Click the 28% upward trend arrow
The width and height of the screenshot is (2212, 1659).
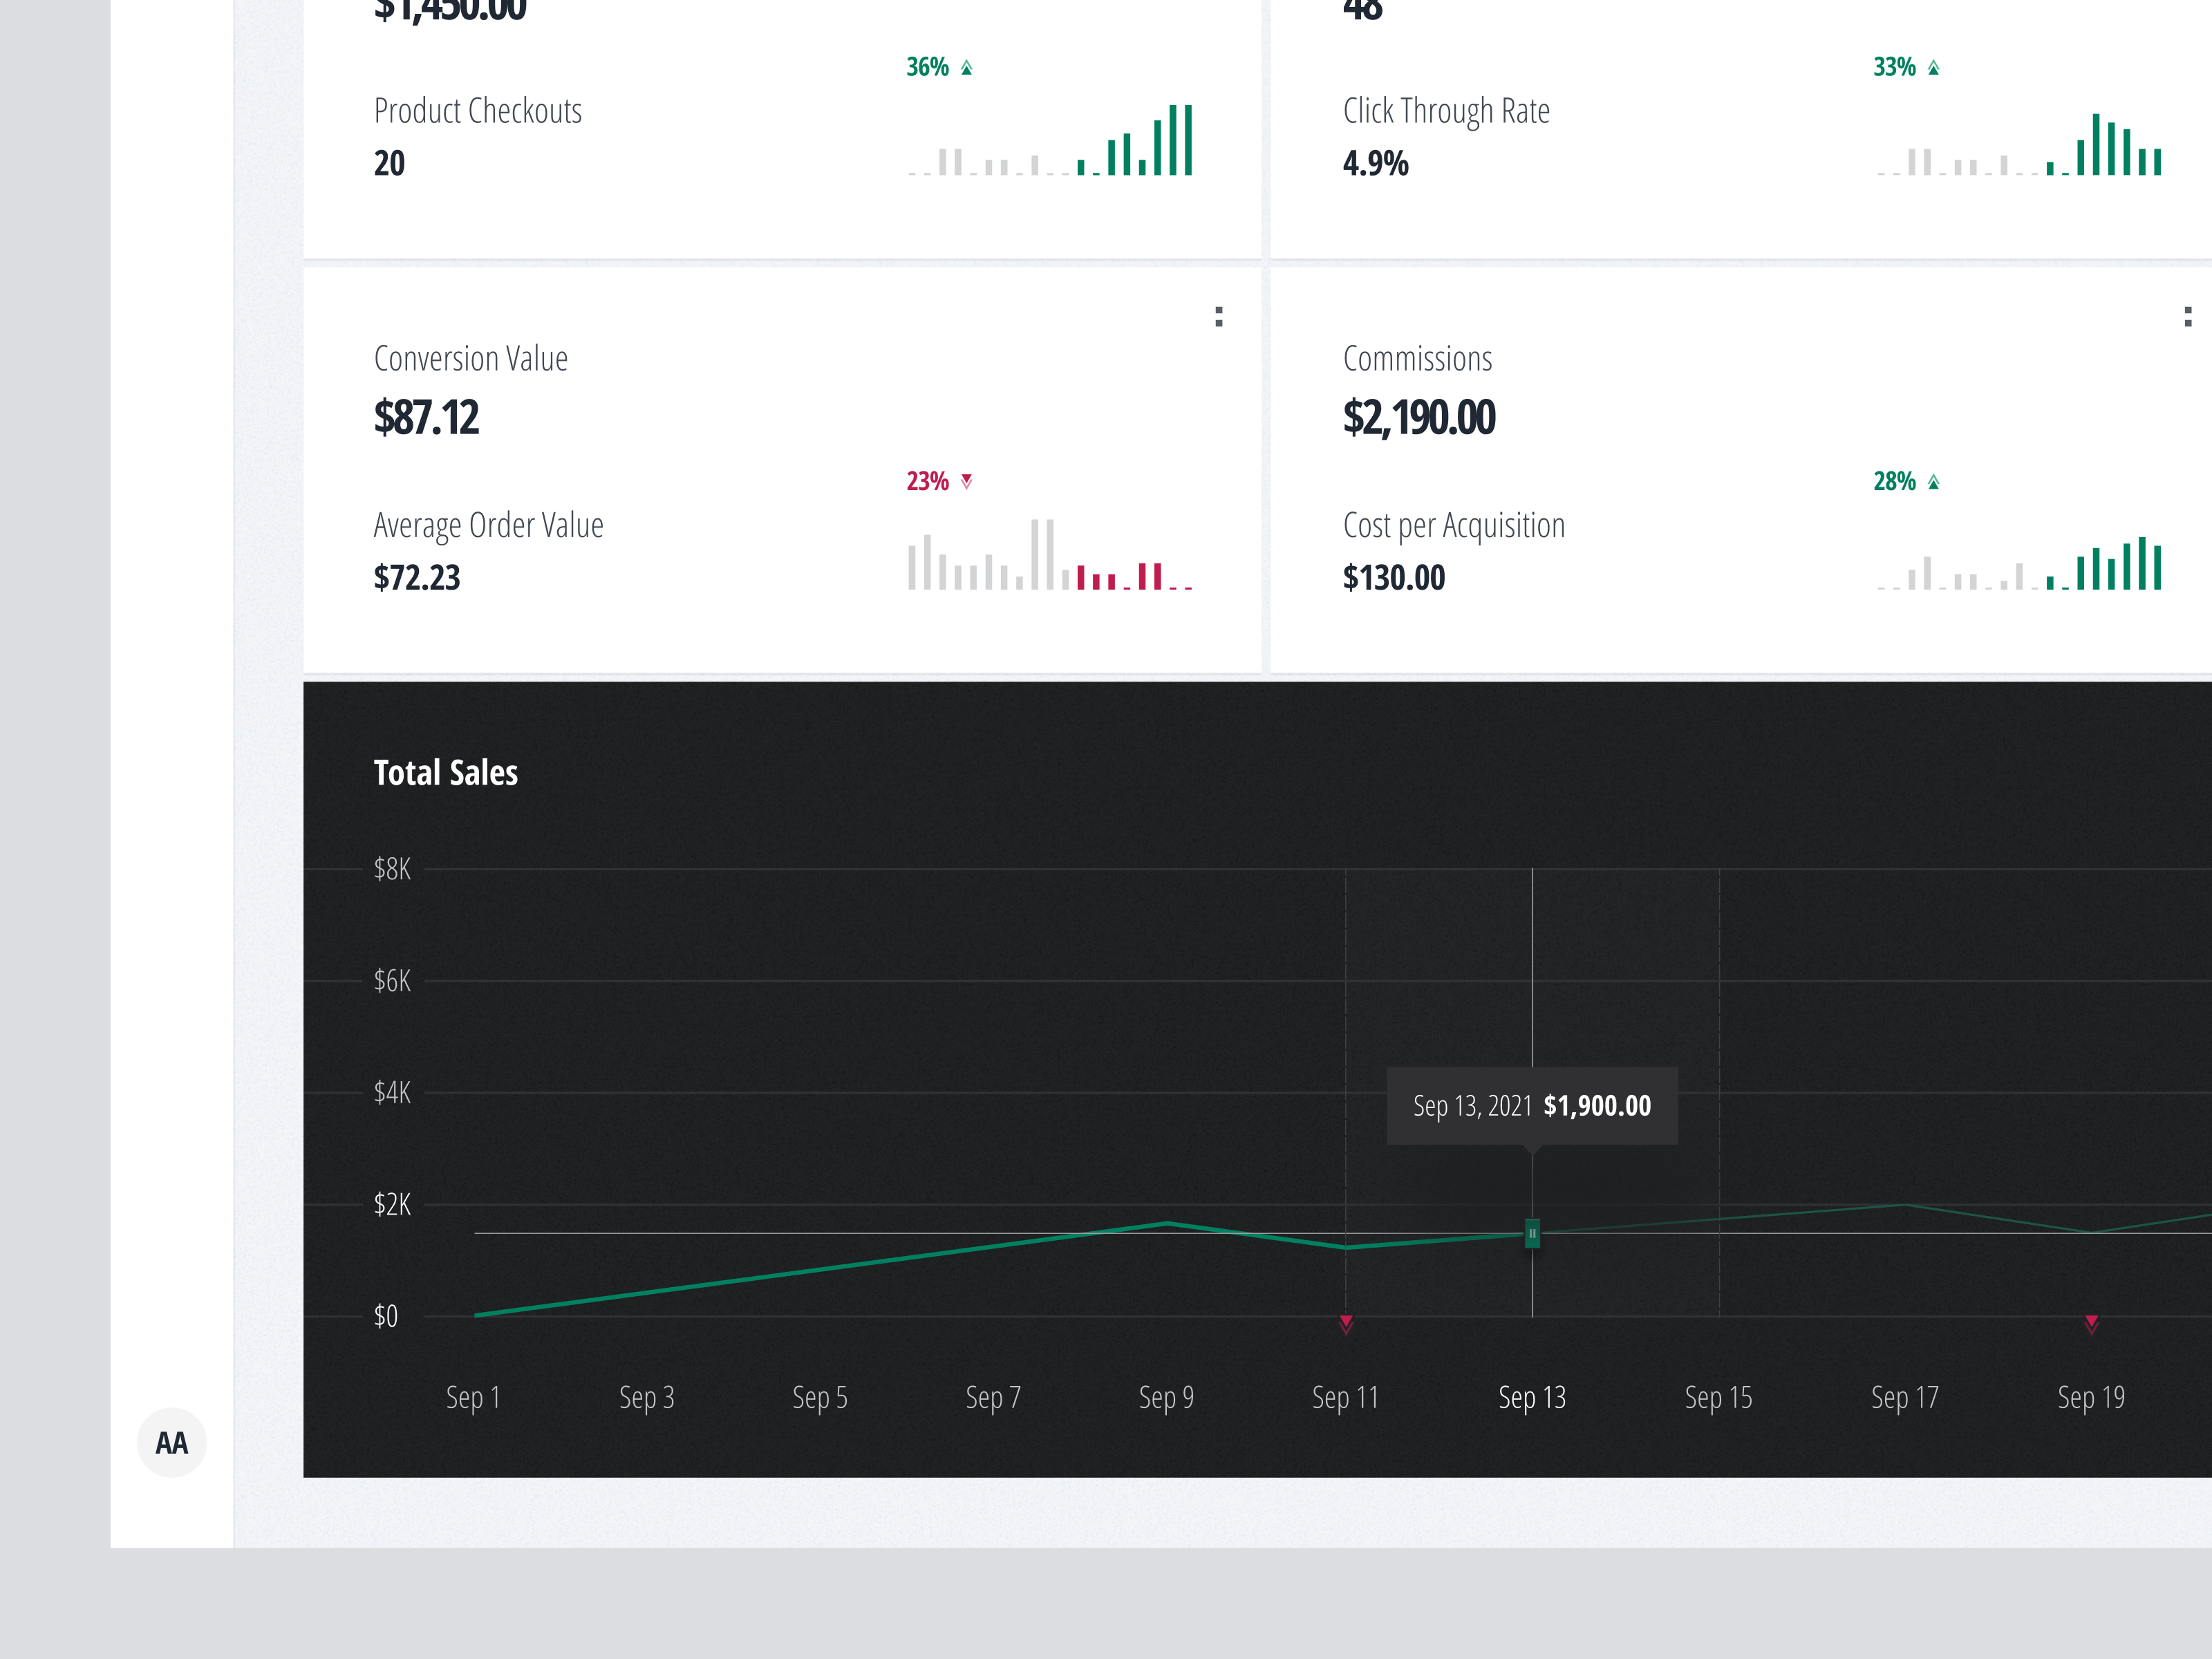pyautogui.click(x=1933, y=482)
